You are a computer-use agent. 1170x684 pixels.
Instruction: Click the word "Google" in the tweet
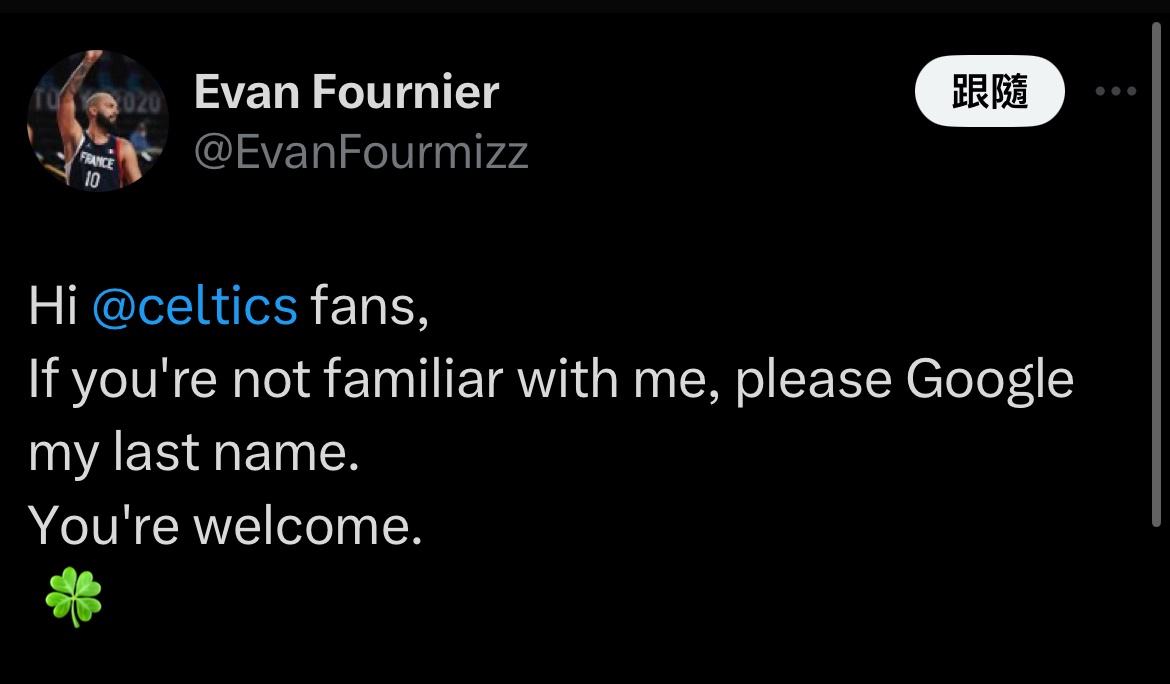tap(989, 380)
